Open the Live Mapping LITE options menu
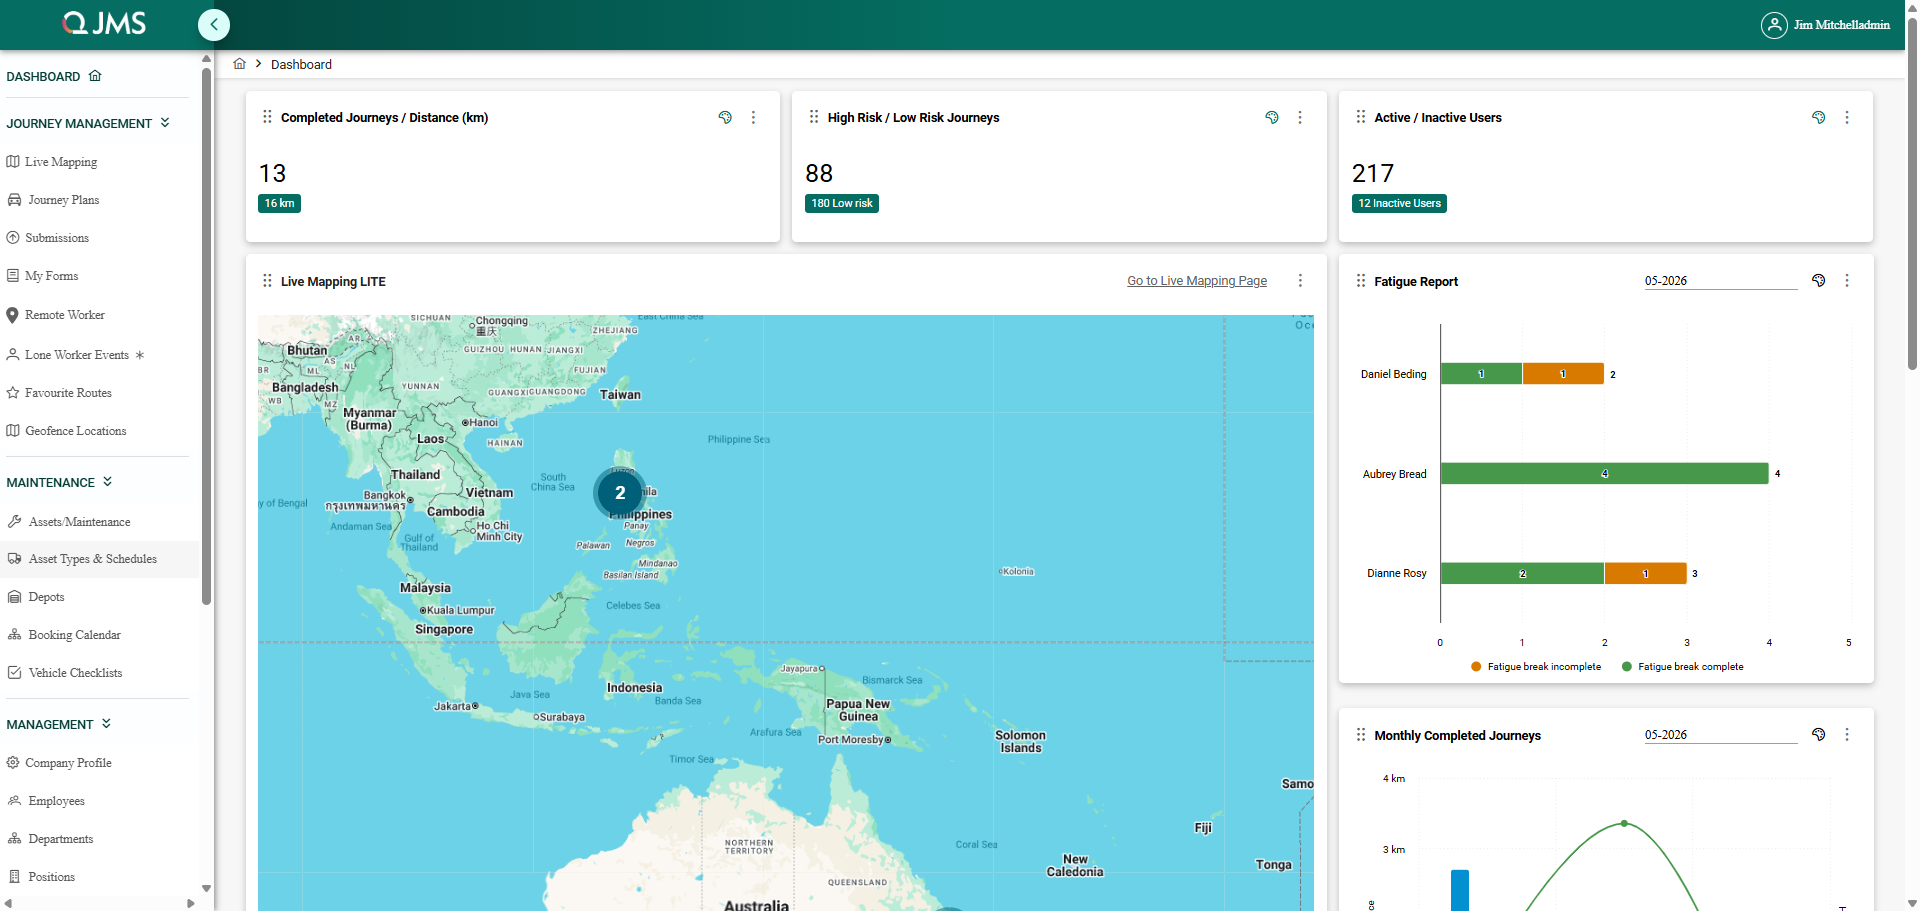Screen dimensions: 1920x911 click(x=1300, y=281)
